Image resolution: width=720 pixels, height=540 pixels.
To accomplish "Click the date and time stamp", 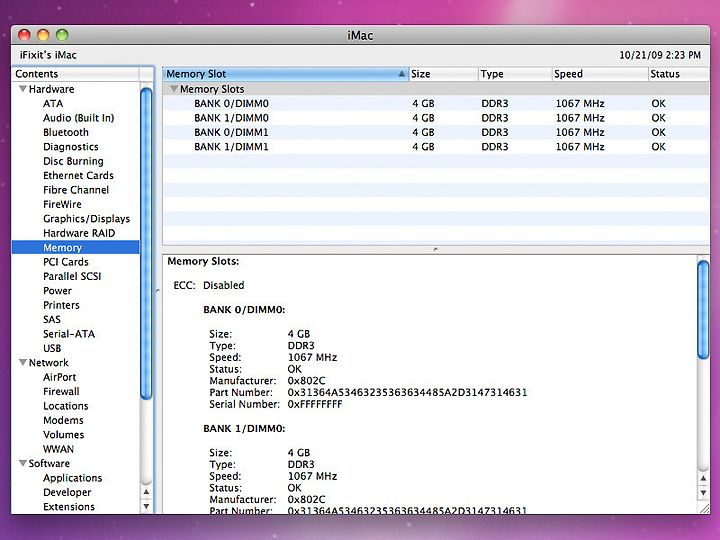I will [660, 55].
